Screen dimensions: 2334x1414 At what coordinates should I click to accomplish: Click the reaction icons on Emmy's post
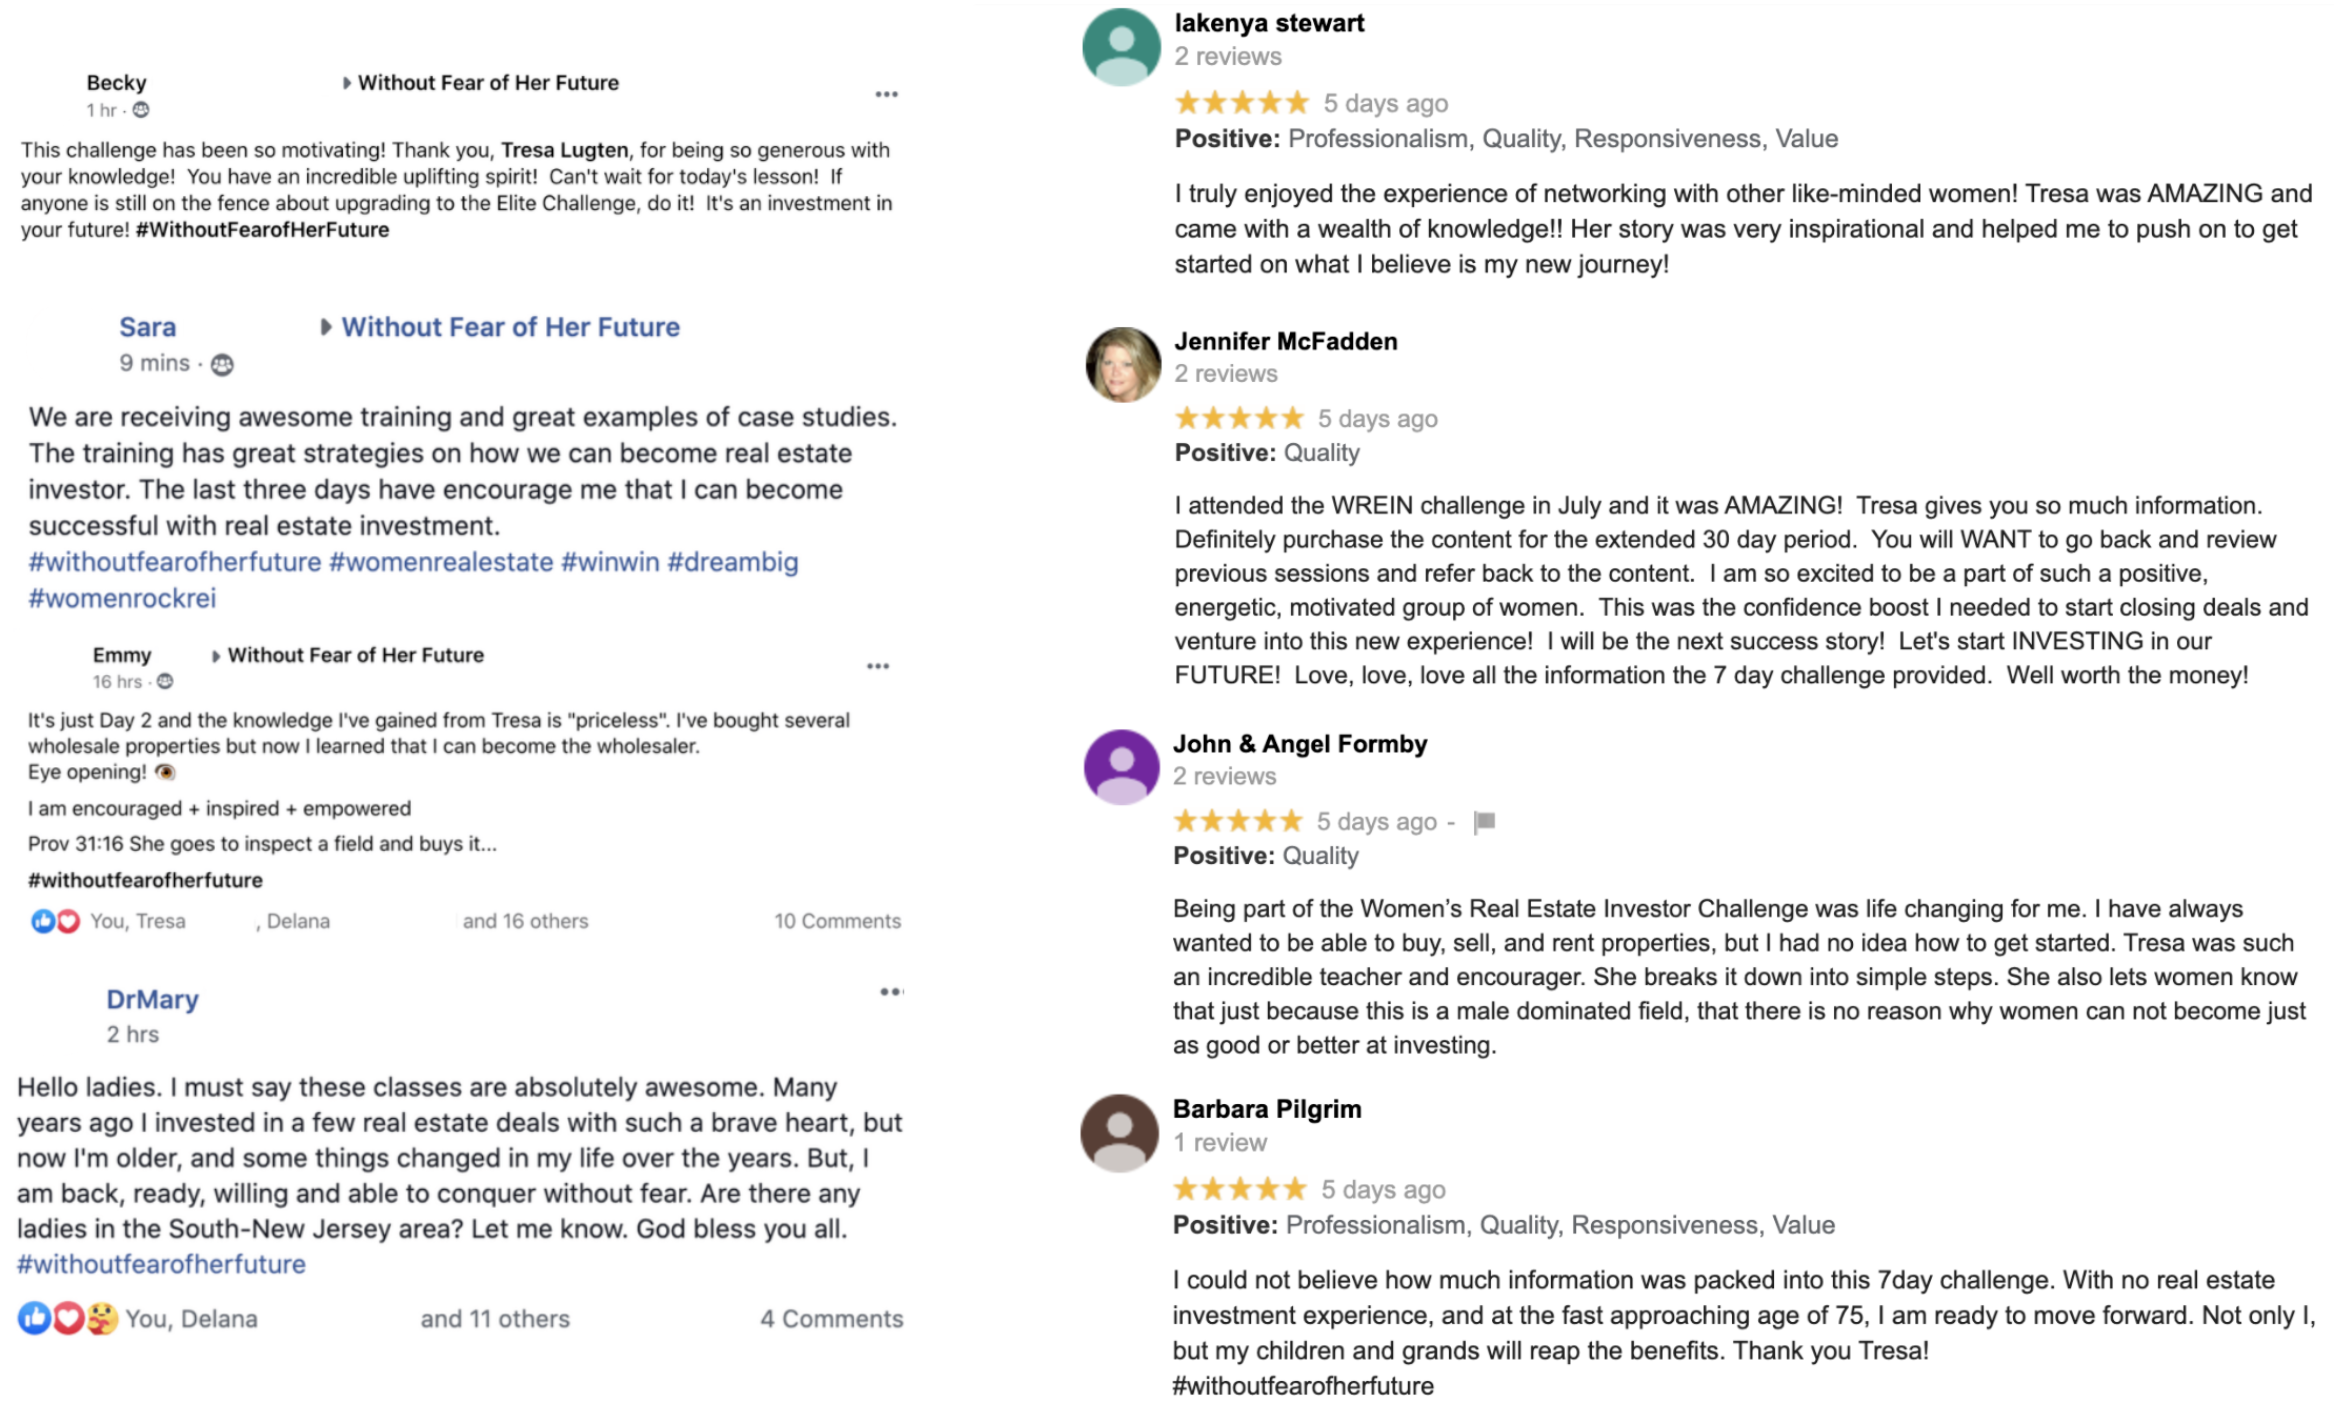[x=55, y=921]
